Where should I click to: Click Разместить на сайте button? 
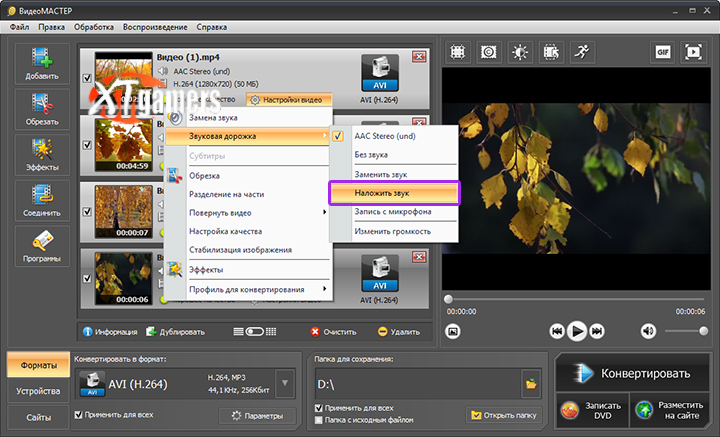(670, 410)
